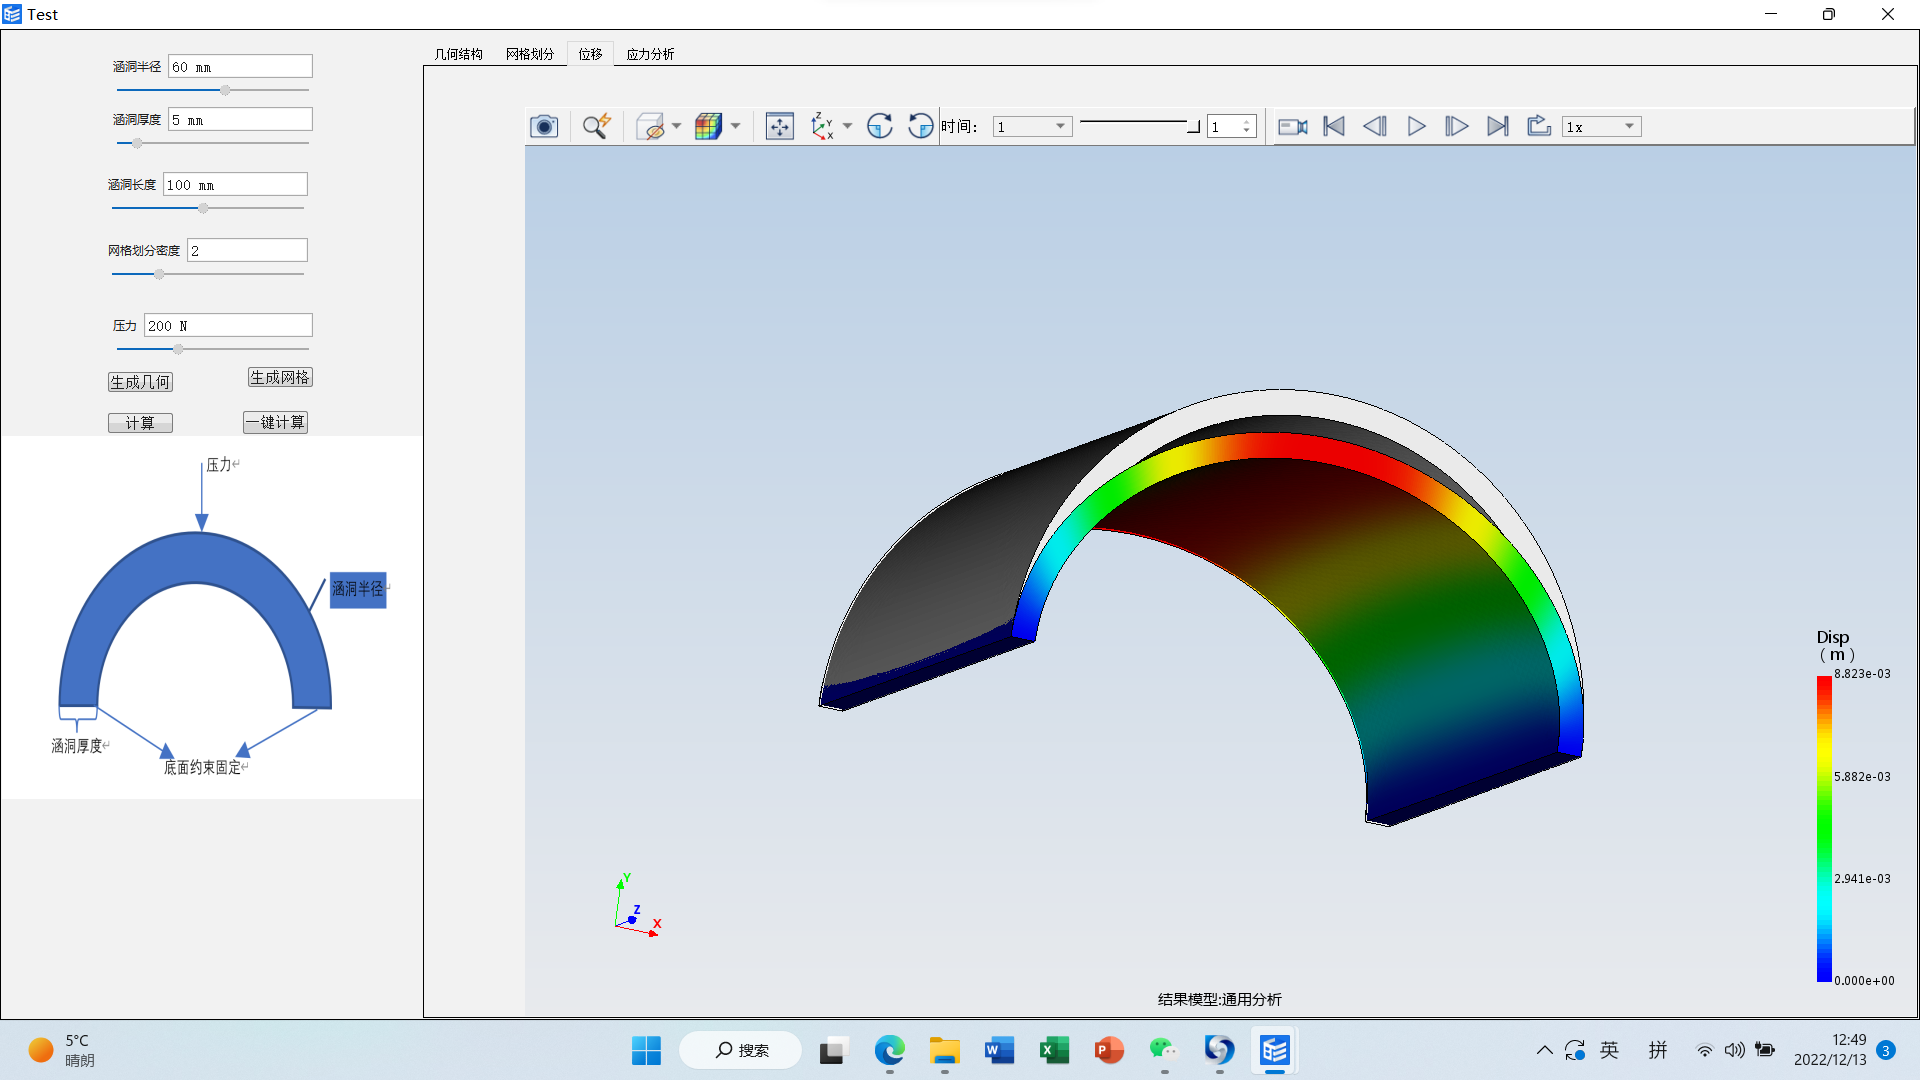Viewport: 1920px width, 1080px height.
Task: Open Windows Start menu
Action: (646, 1050)
